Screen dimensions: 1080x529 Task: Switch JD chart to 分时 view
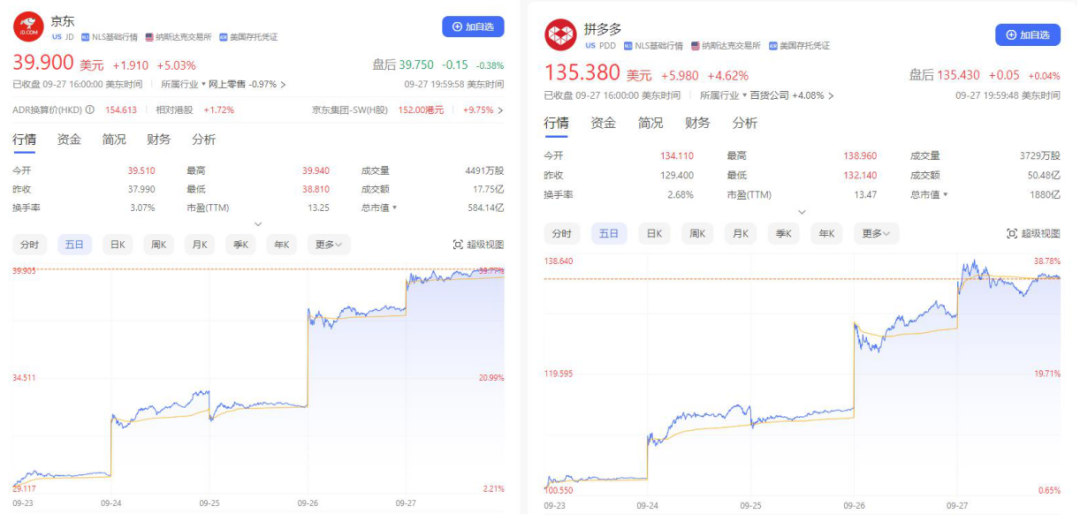(x=30, y=245)
